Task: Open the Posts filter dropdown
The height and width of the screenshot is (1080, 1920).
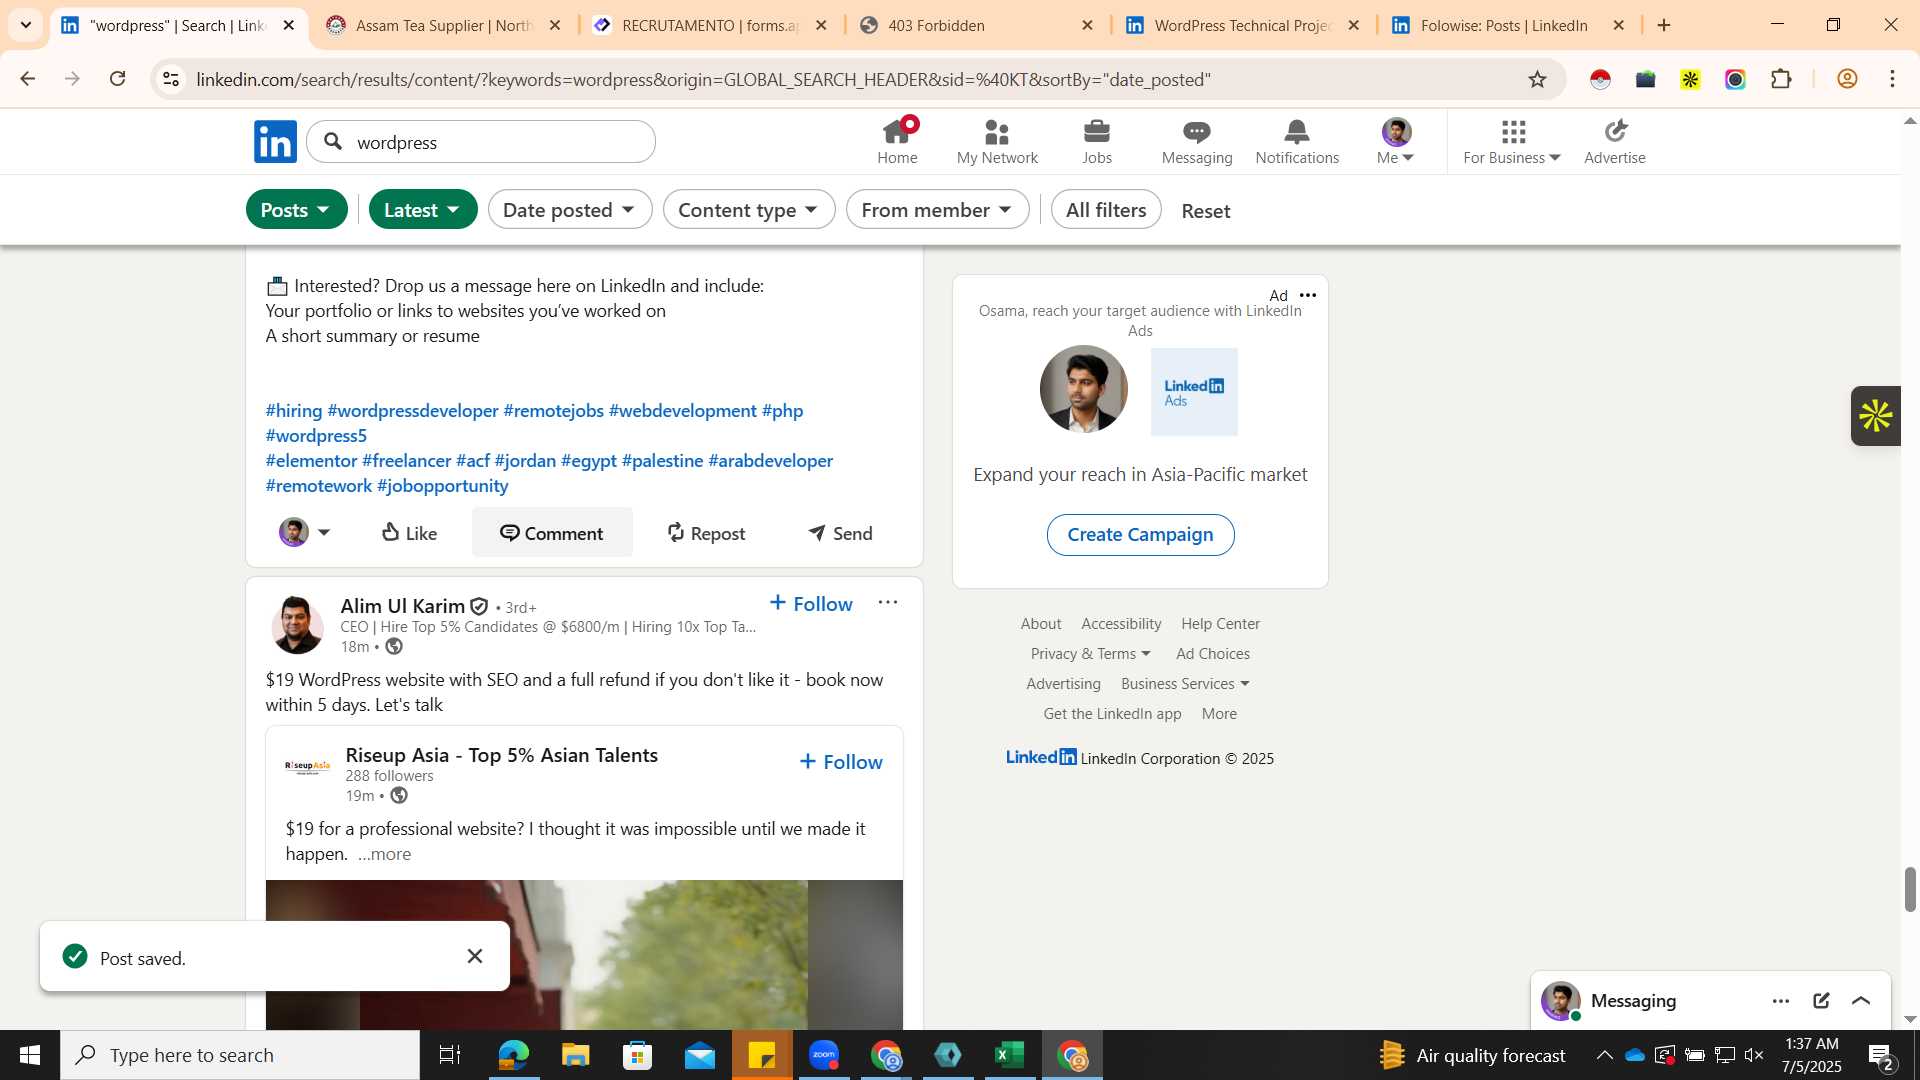Action: (296, 210)
